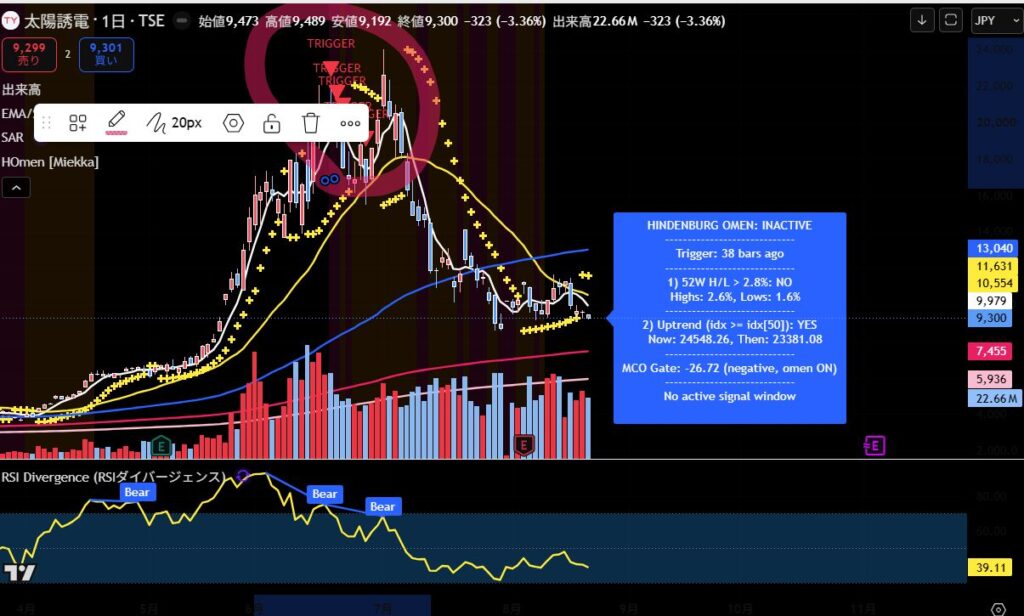Click the TY symbol logo
This screenshot has height=616, width=1024.
point(10,21)
